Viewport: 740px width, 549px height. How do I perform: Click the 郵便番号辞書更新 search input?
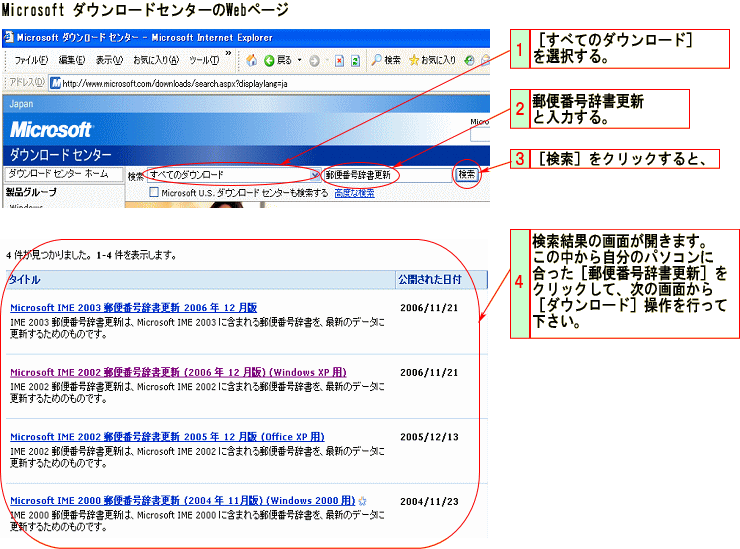[x=387, y=175]
